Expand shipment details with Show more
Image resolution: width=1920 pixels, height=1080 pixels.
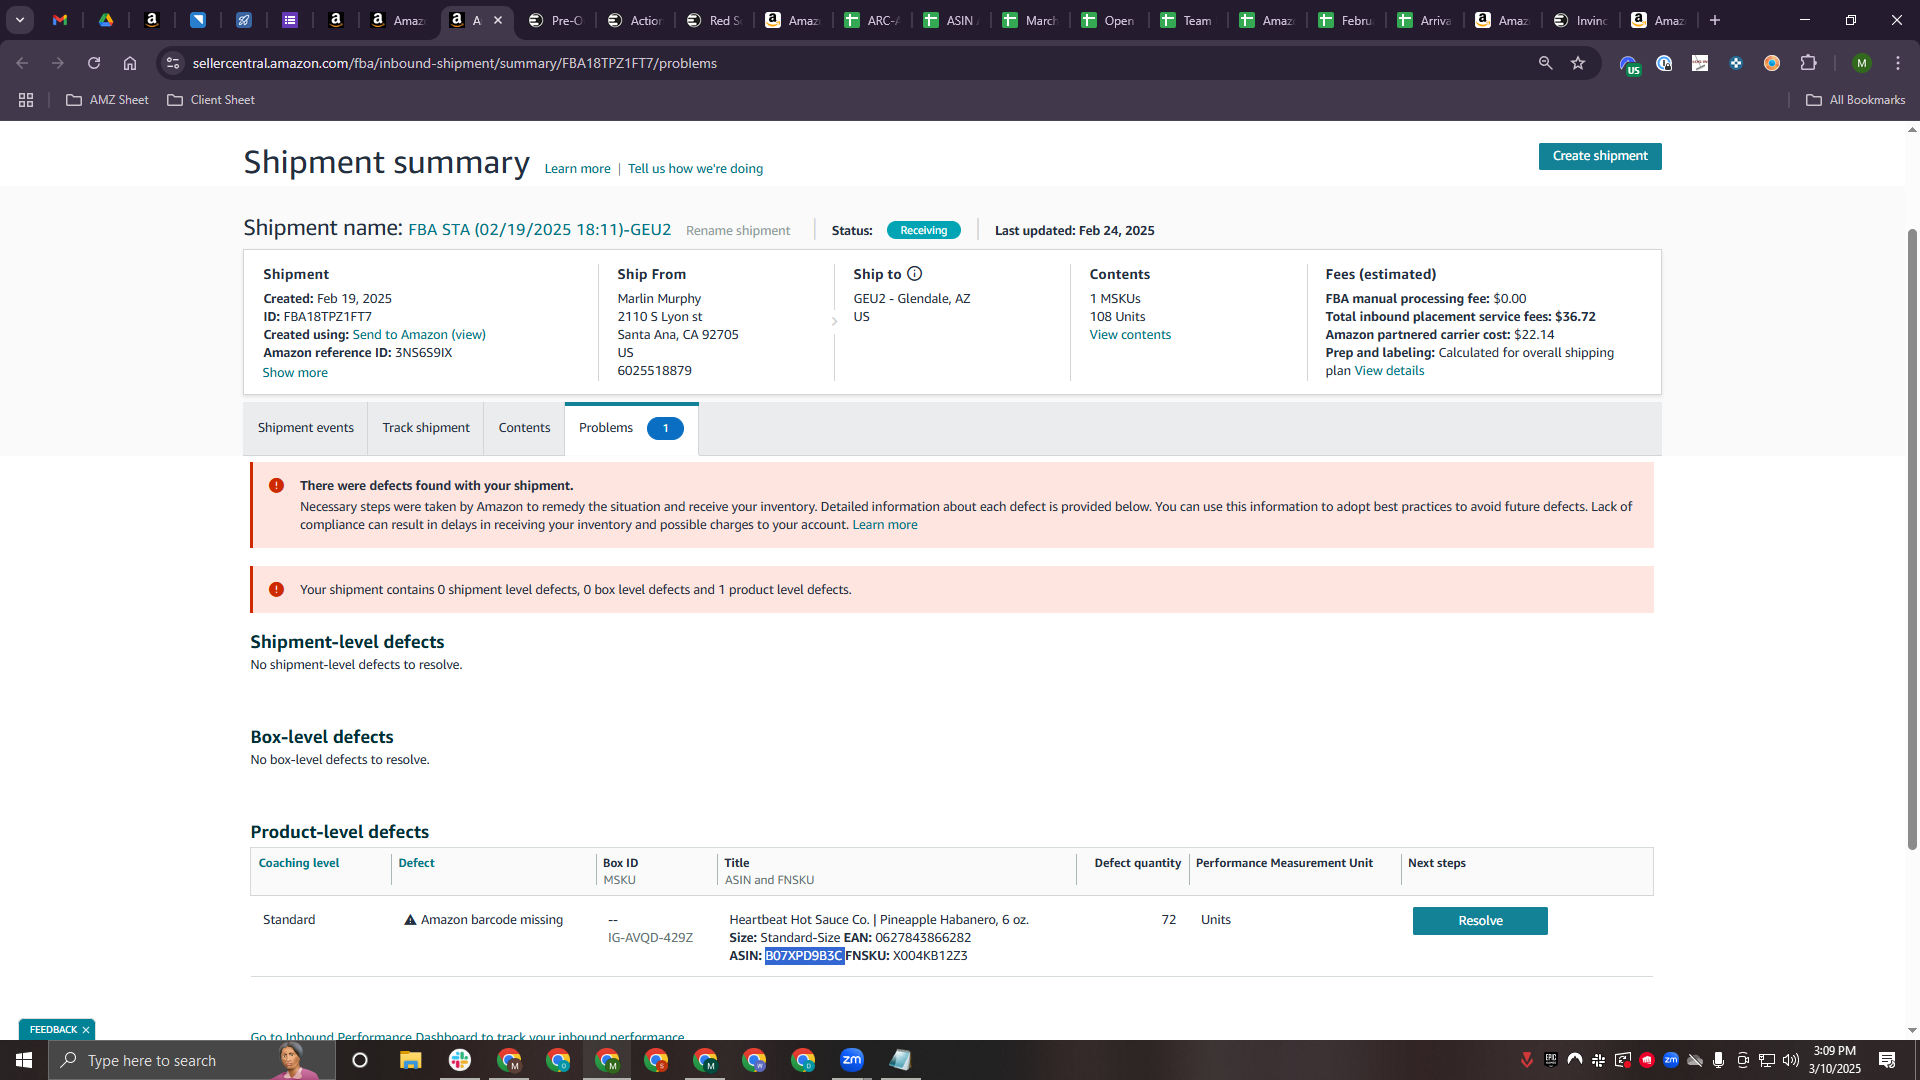pyautogui.click(x=295, y=373)
